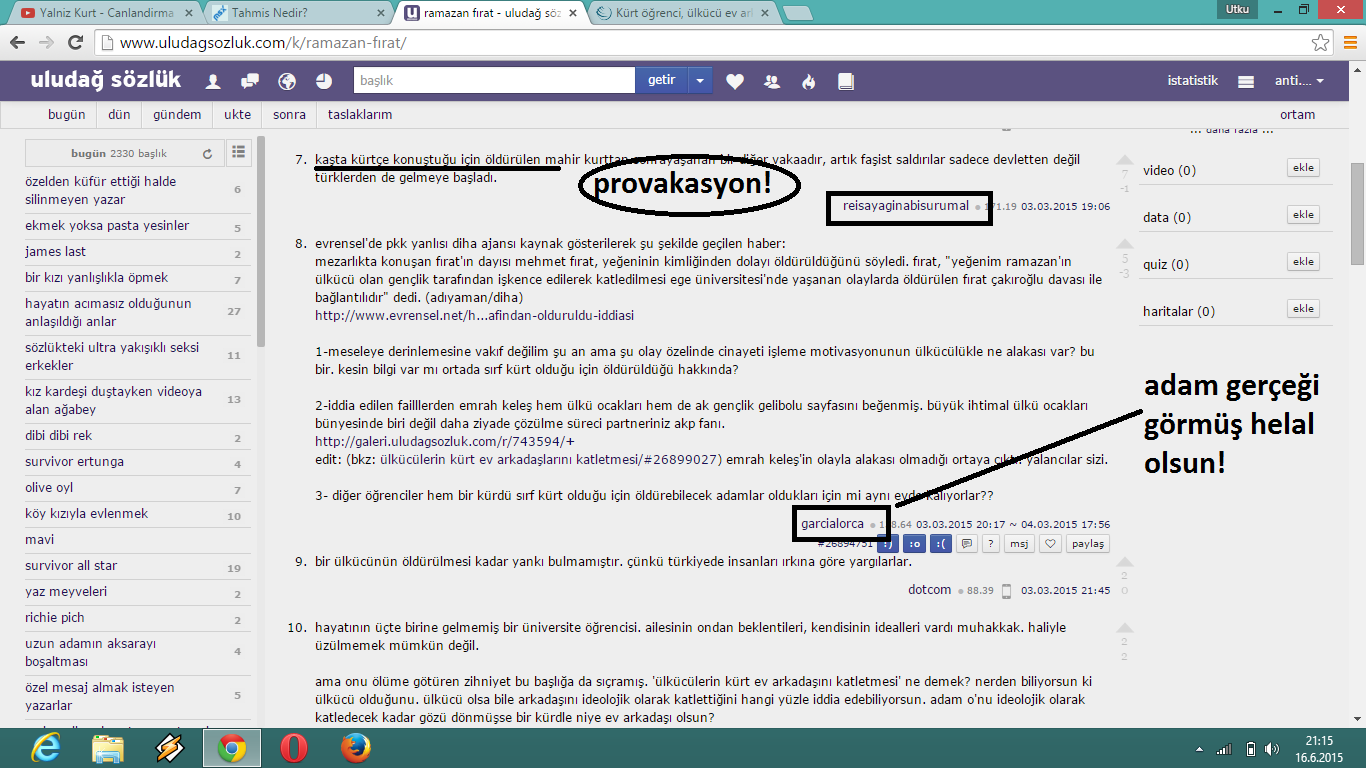1366x768 pixels.
Task: Open the galeri.uludagsozluk.com image link
Action: coord(445,442)
